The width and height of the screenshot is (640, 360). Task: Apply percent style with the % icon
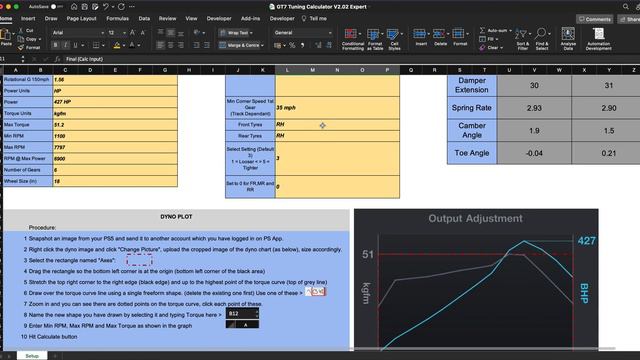point(292,45)
